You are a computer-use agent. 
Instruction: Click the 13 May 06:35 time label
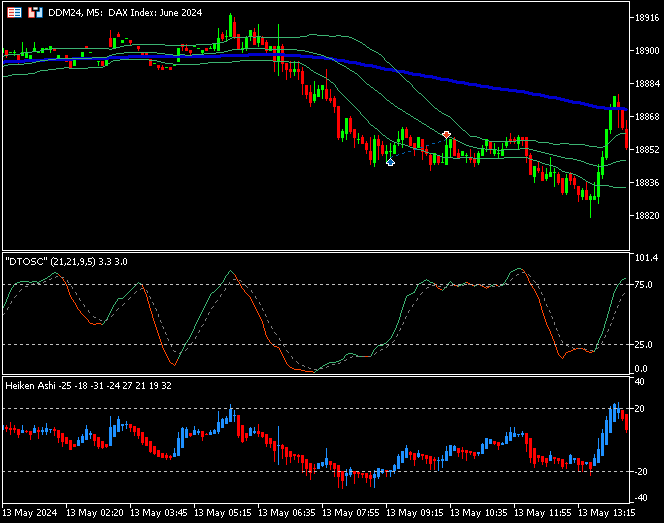287,513
